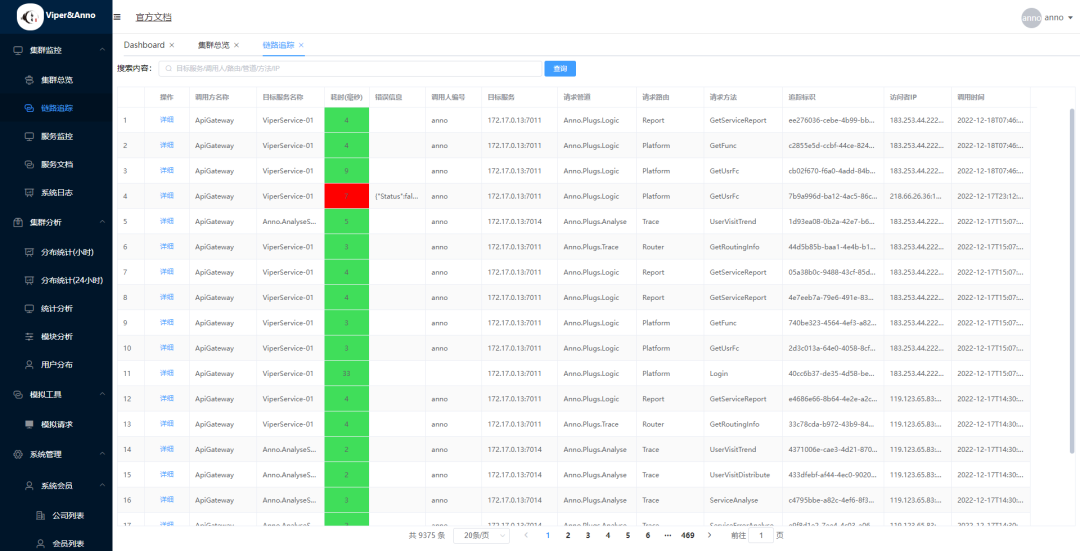
Task: Go to page 6
Action: click(x=647, y=535)
